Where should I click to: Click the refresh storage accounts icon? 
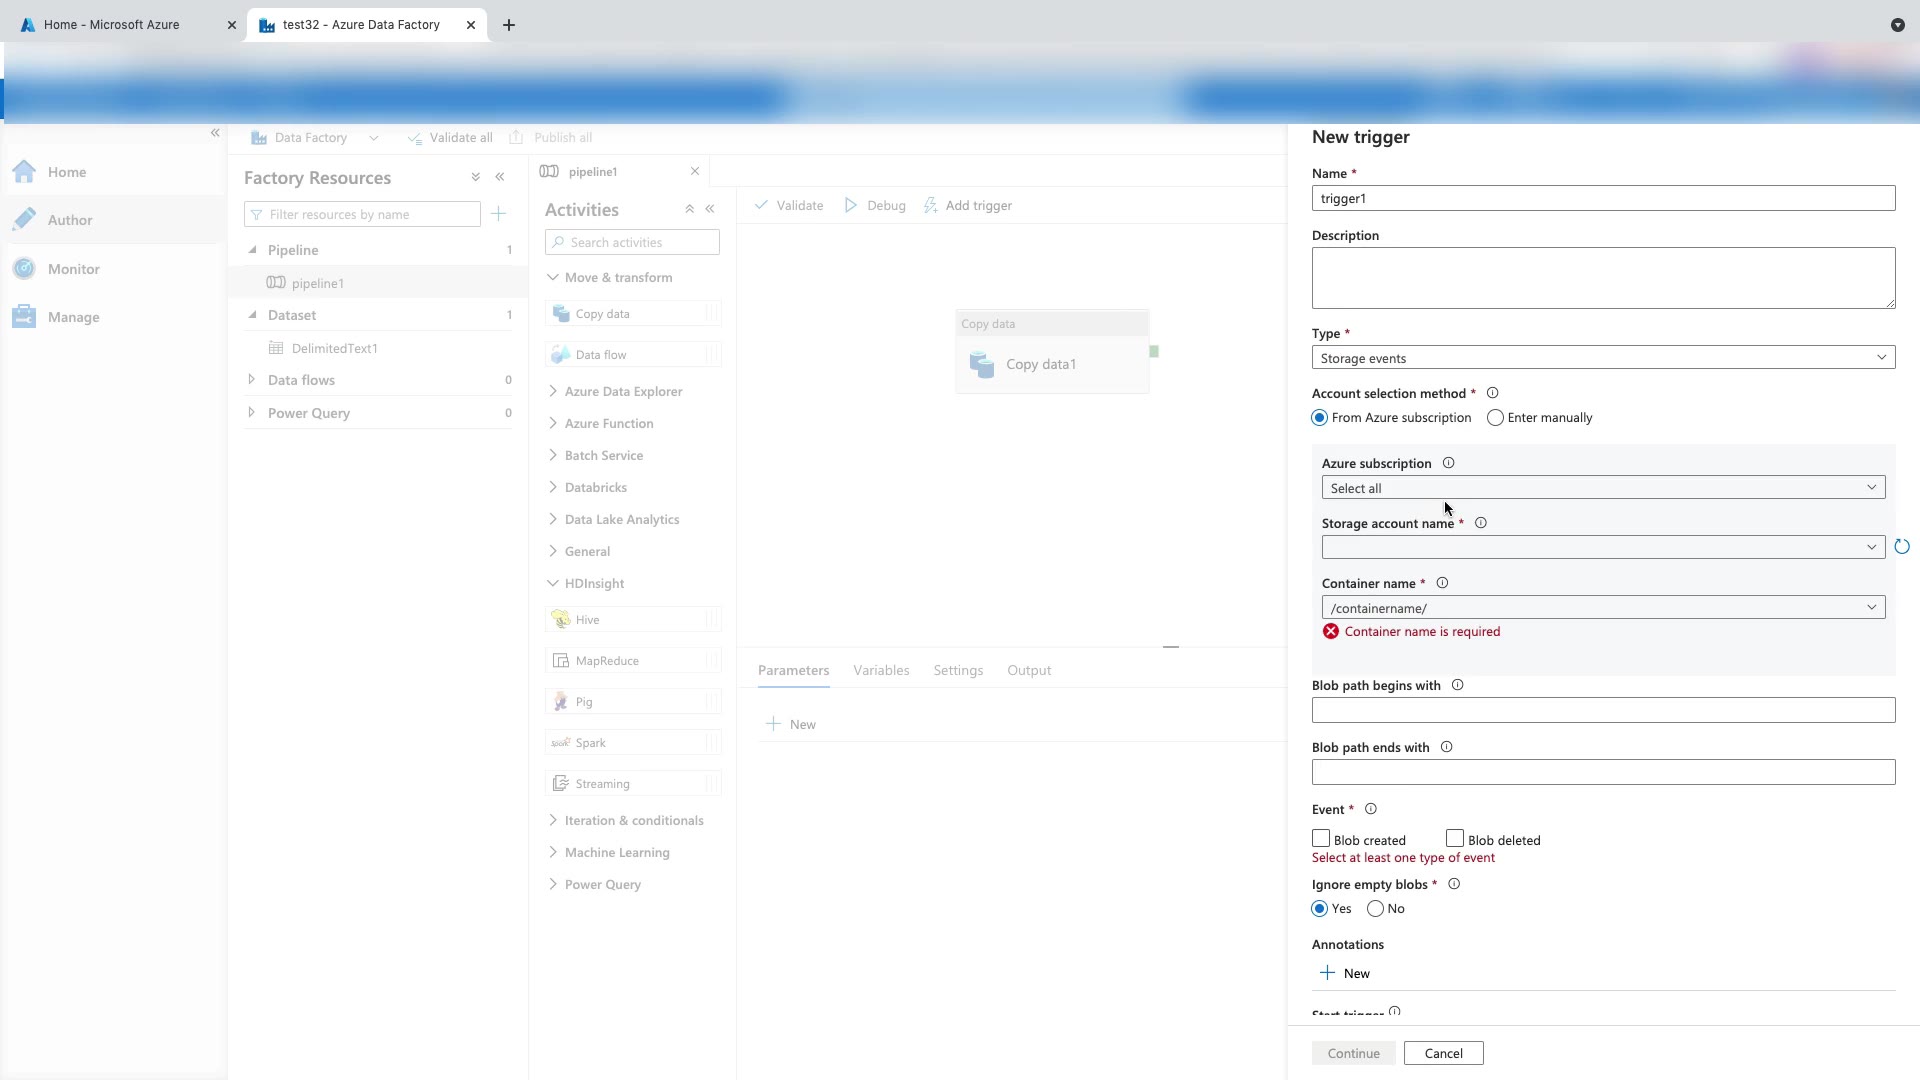point(1901,547)
